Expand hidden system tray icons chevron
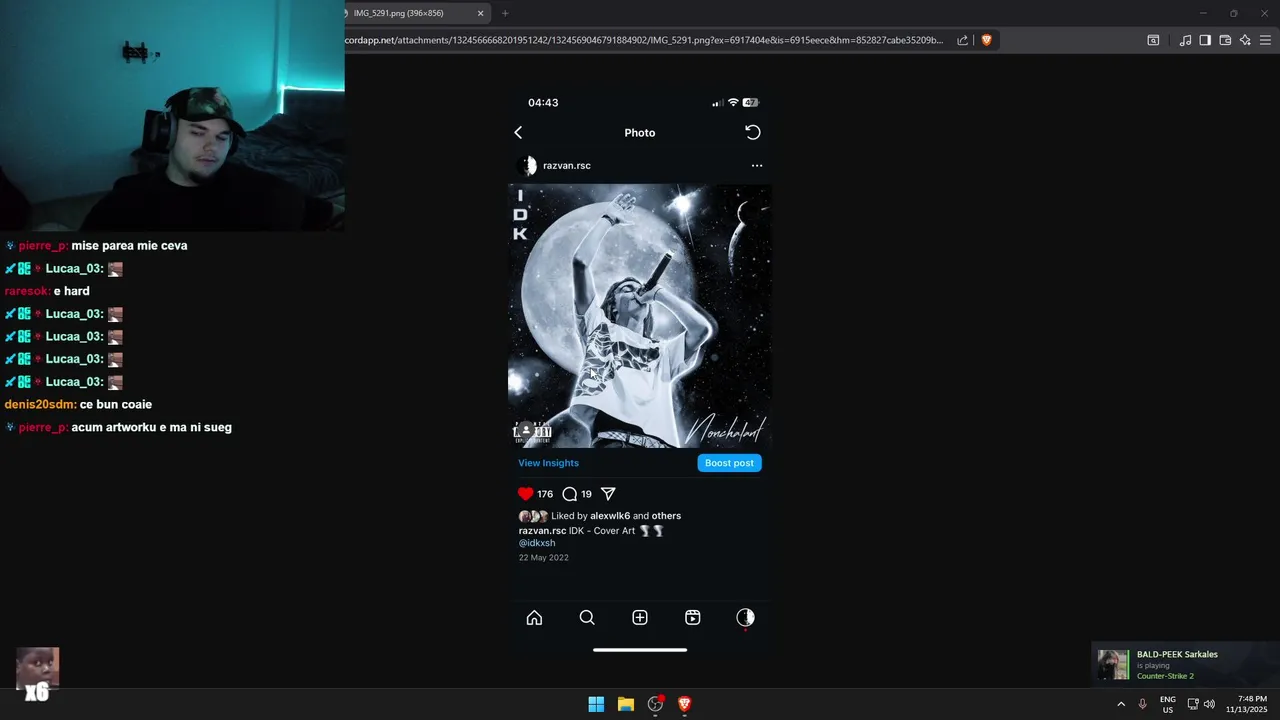 click(1121, 704)
